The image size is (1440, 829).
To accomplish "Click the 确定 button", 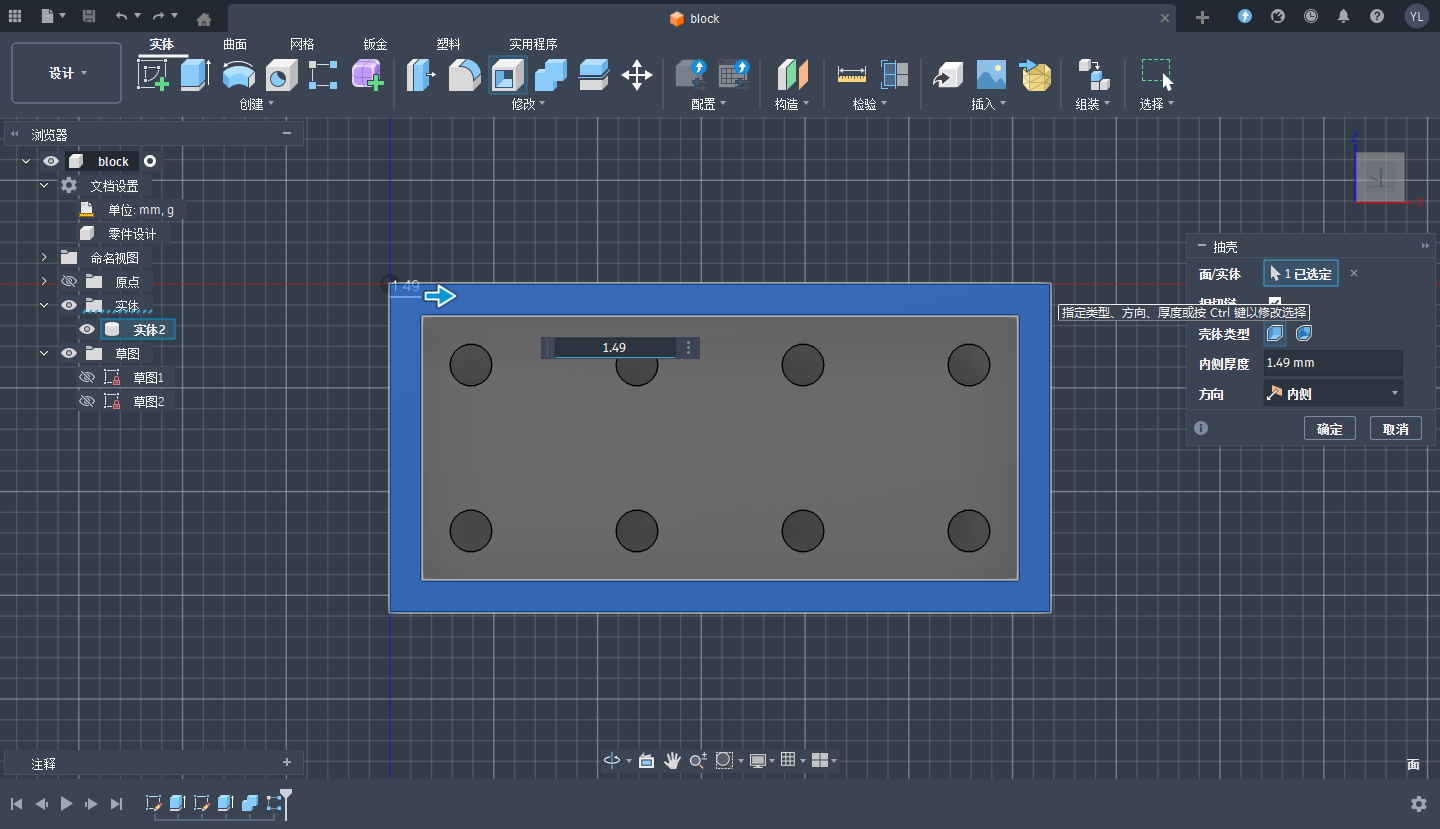I will pos(1330,428).
